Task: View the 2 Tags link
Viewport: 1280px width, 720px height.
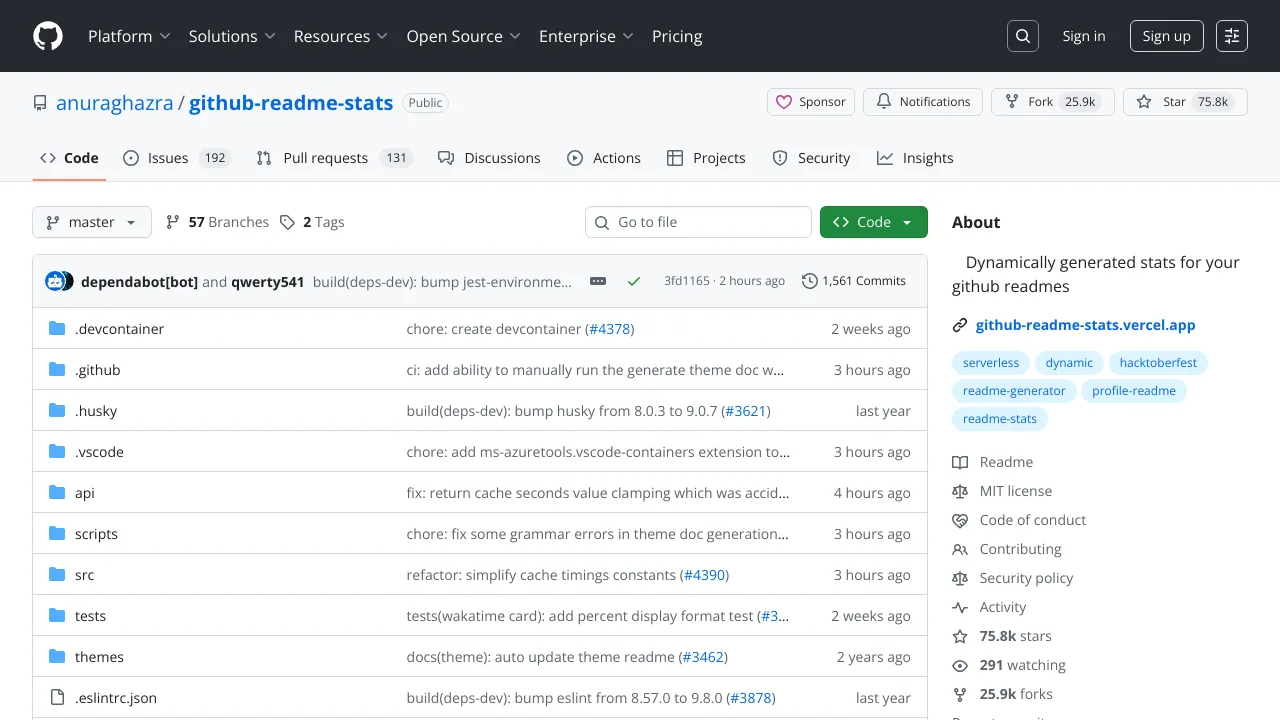Action: [313, 222]
